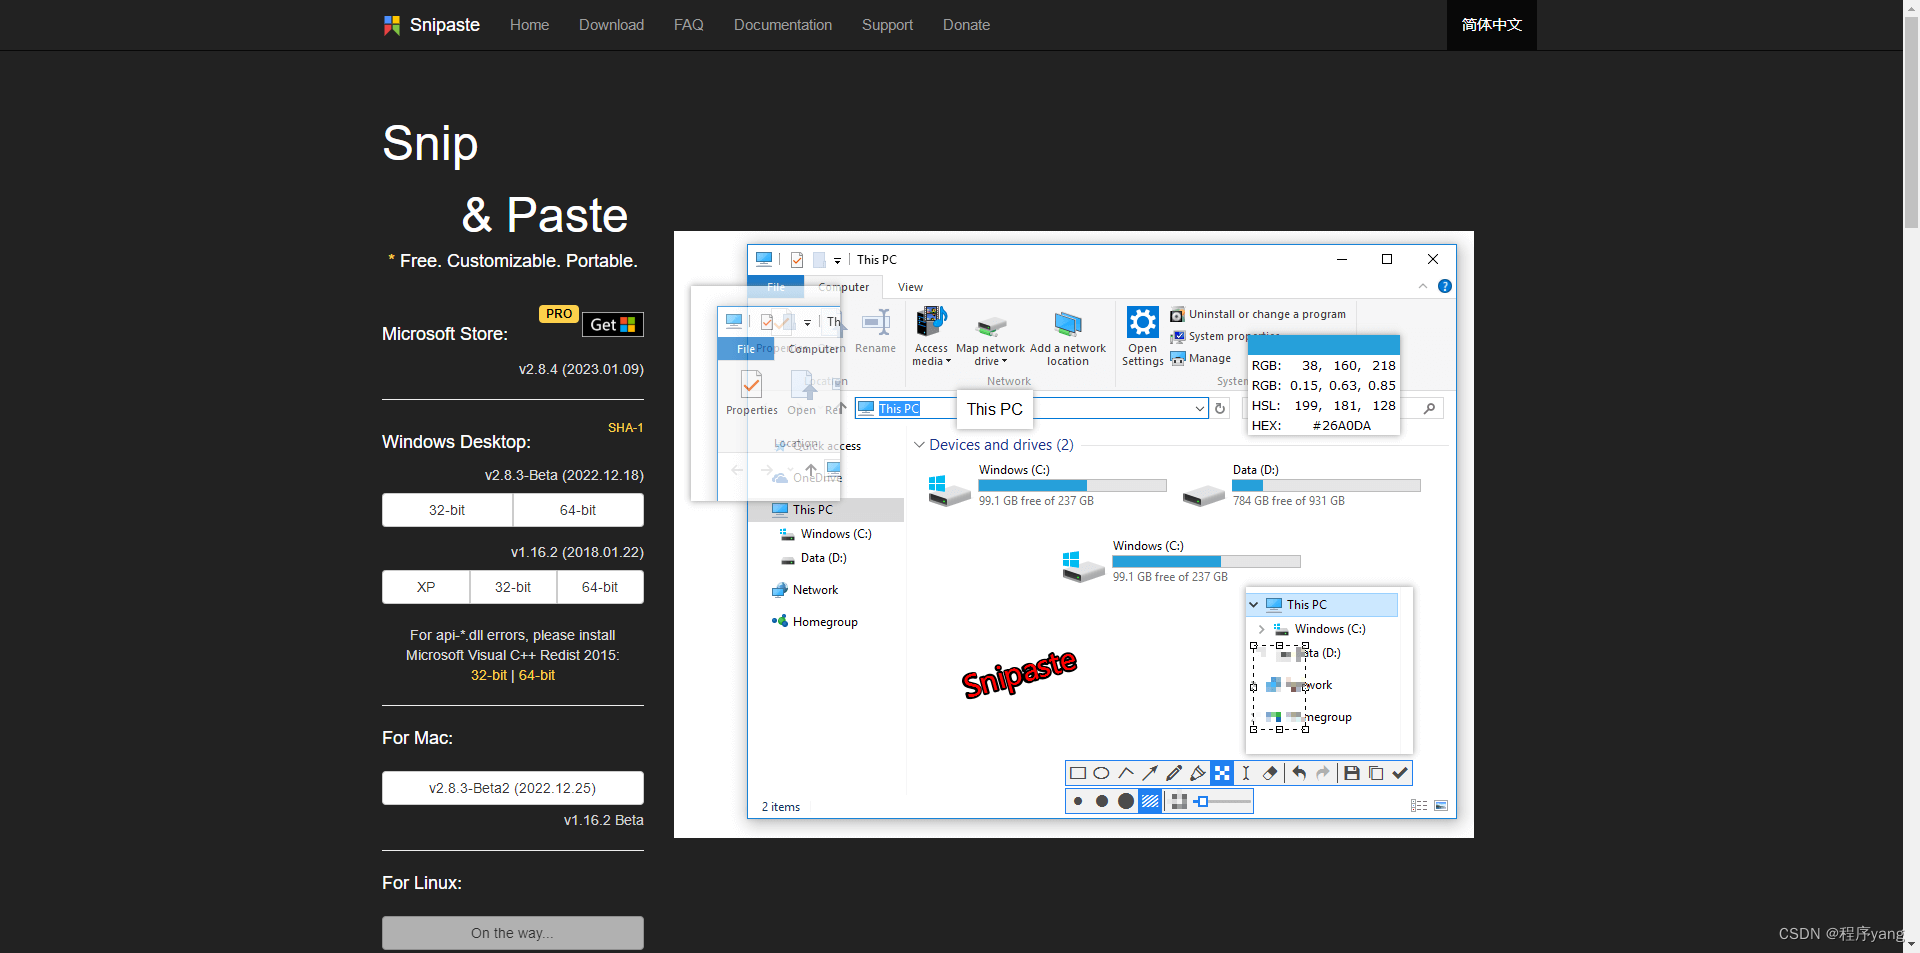The width and height of the screenshot is (1920, 953).
Task: Open the SHA-1 checksum link
Action: pyautogui.click(x=625, y=428)
